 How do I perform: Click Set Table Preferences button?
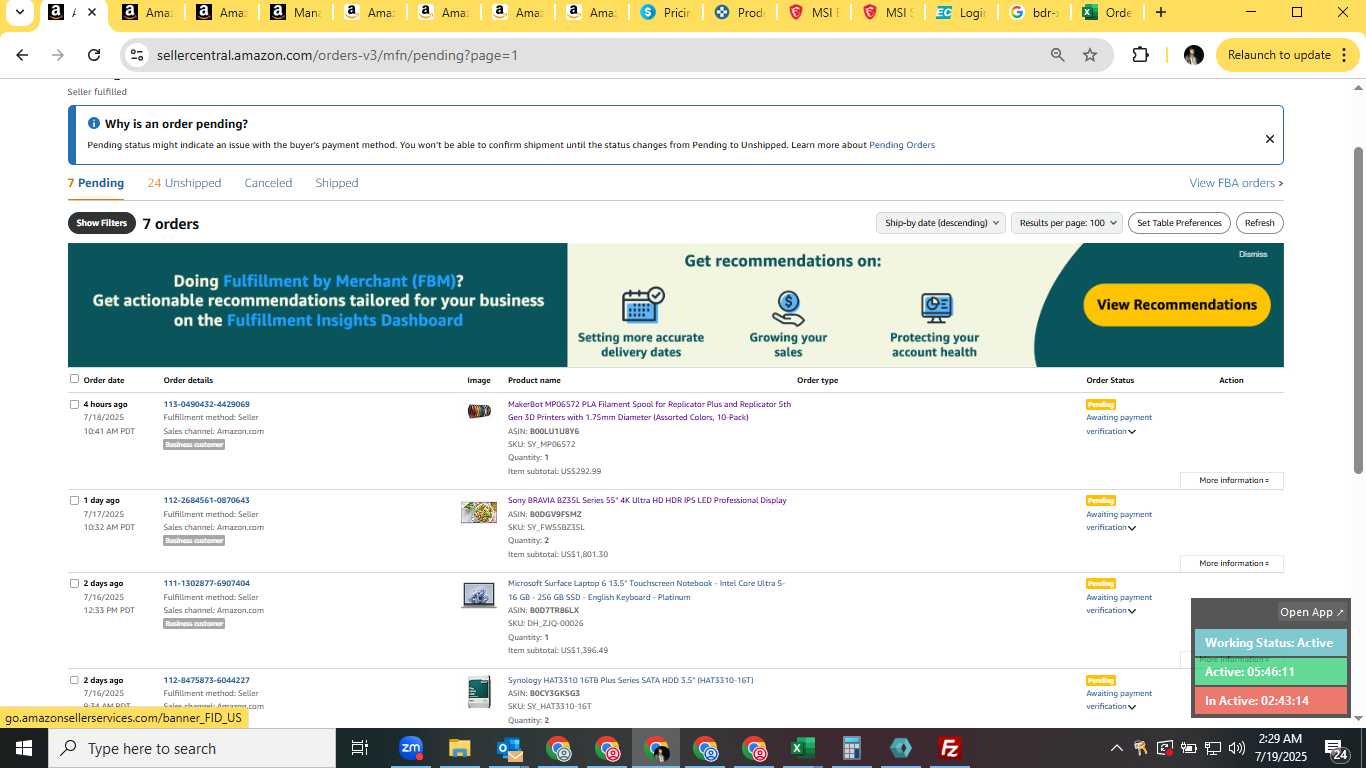(1179, 223)
